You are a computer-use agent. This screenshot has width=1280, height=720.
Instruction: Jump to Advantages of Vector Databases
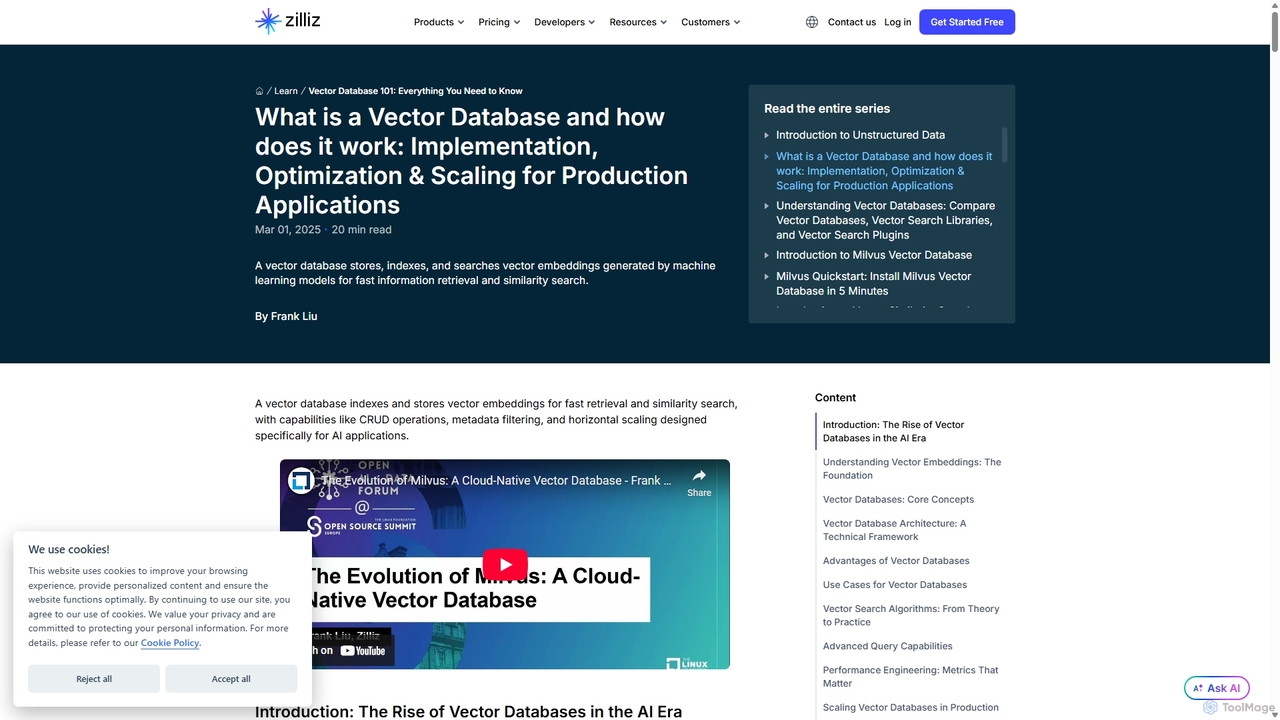click(x=896, y=561)
